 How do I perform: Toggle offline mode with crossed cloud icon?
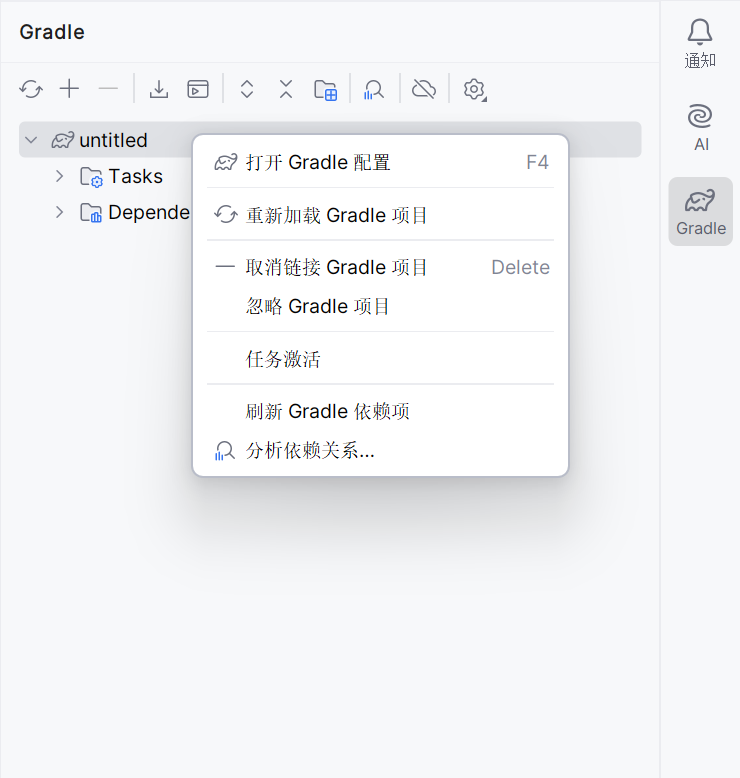[424, 89]
